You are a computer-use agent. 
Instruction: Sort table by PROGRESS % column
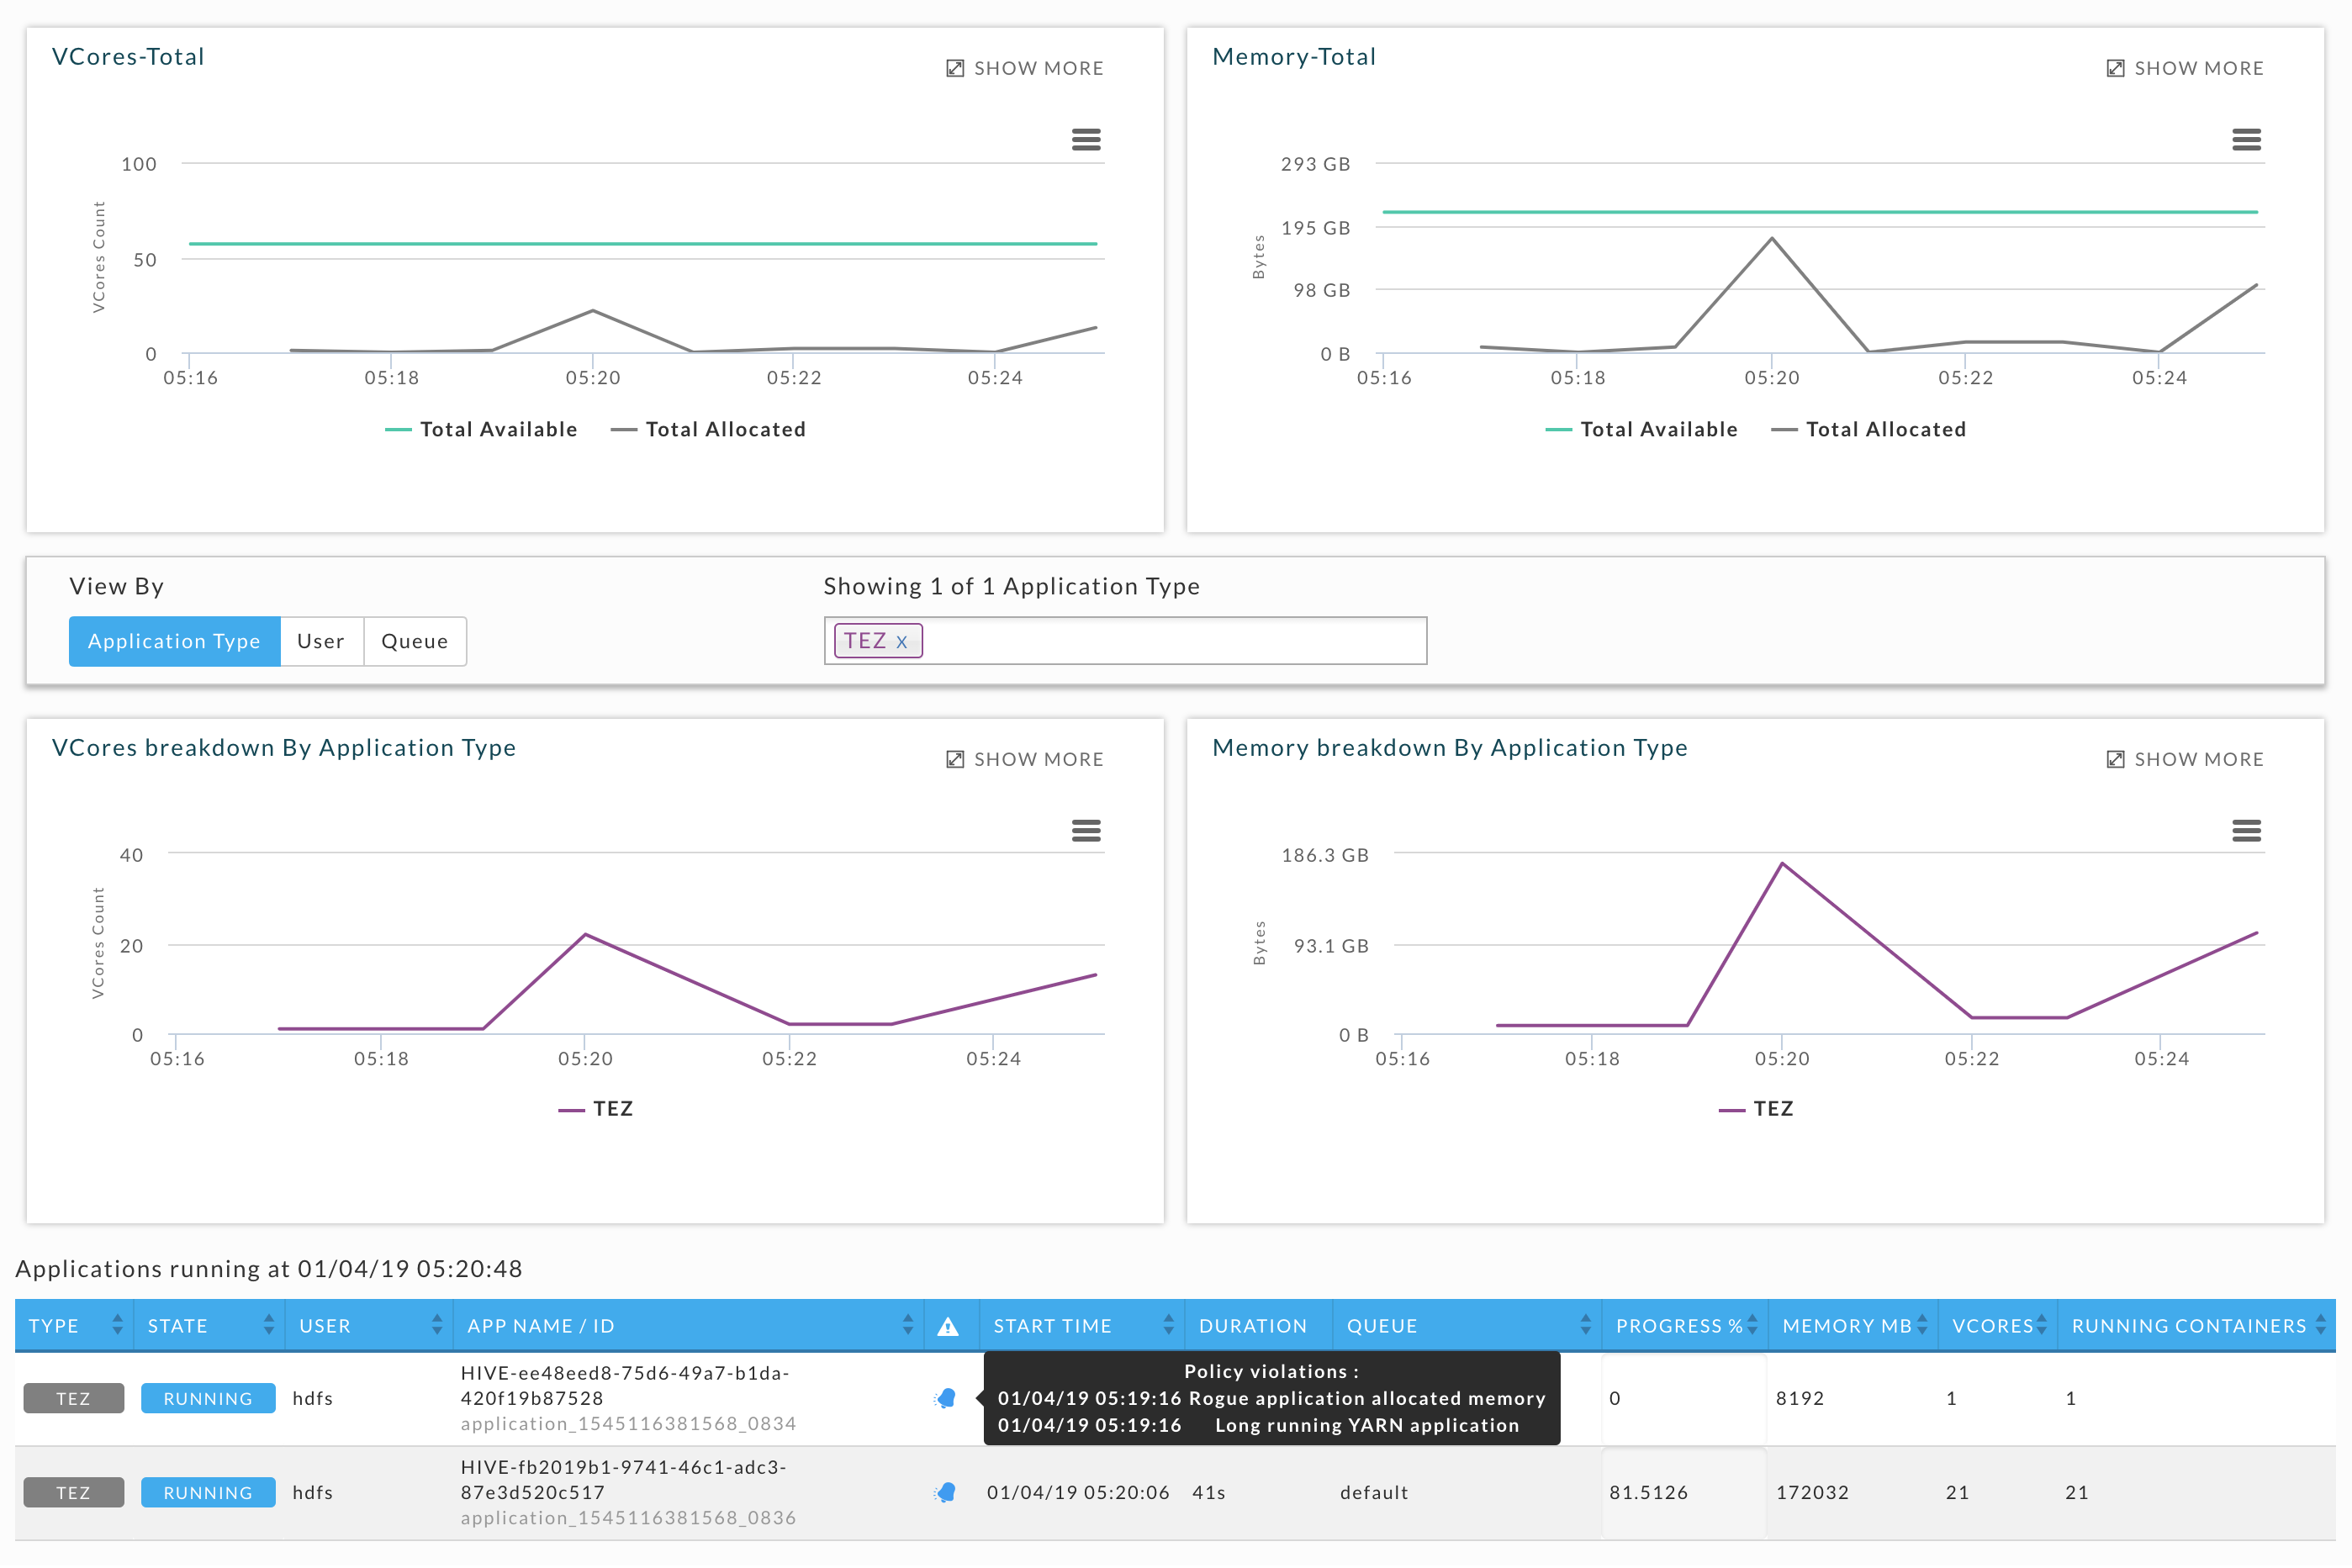click(x=1685, y=1325)
